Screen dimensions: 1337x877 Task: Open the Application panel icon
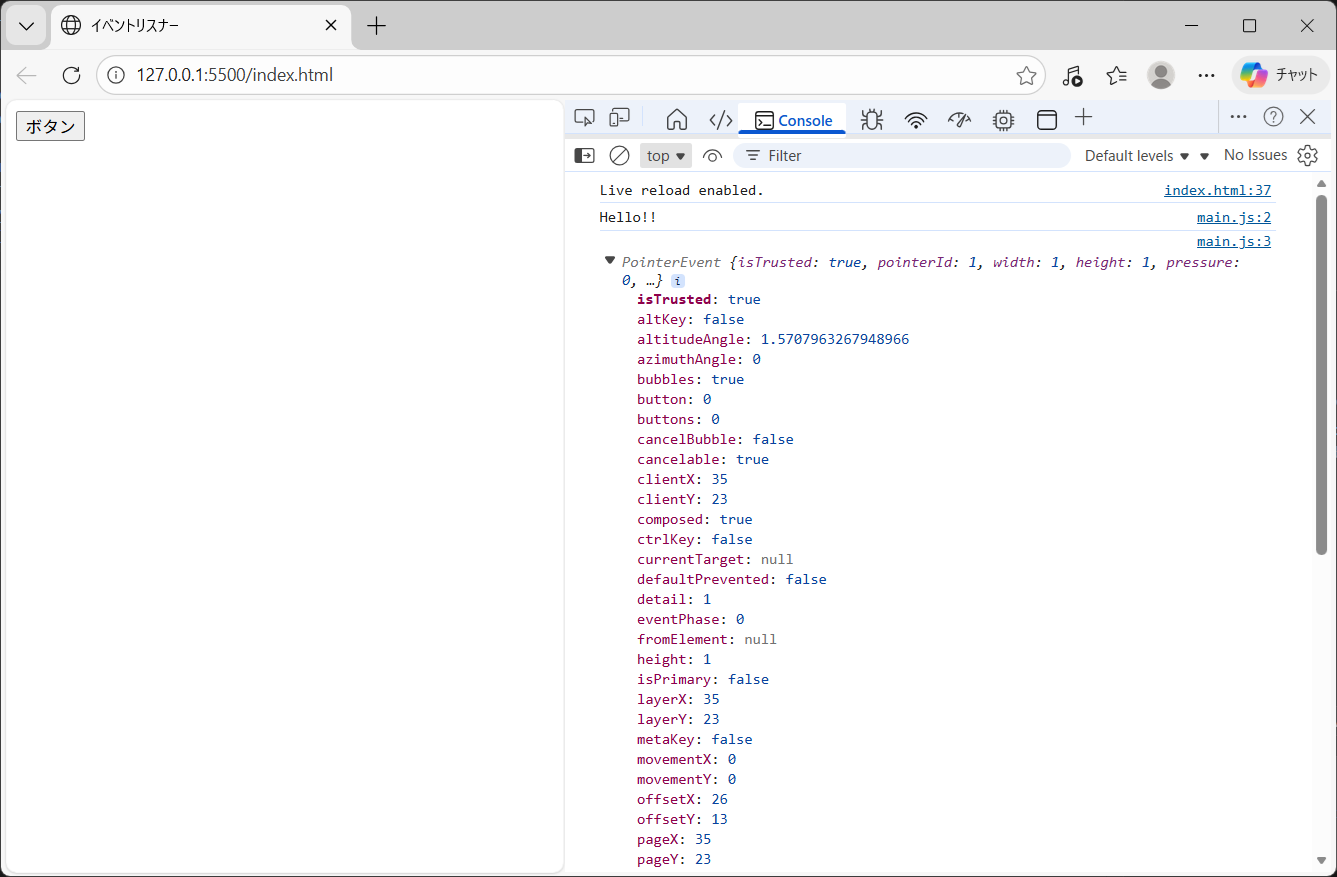[x=1046, y=120]
